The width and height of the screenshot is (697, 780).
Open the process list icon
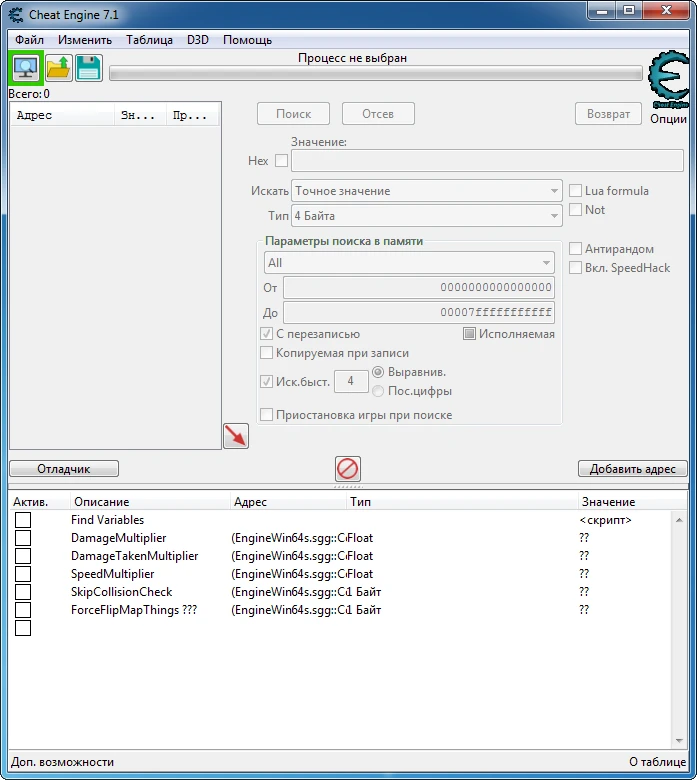pos(26,68)
